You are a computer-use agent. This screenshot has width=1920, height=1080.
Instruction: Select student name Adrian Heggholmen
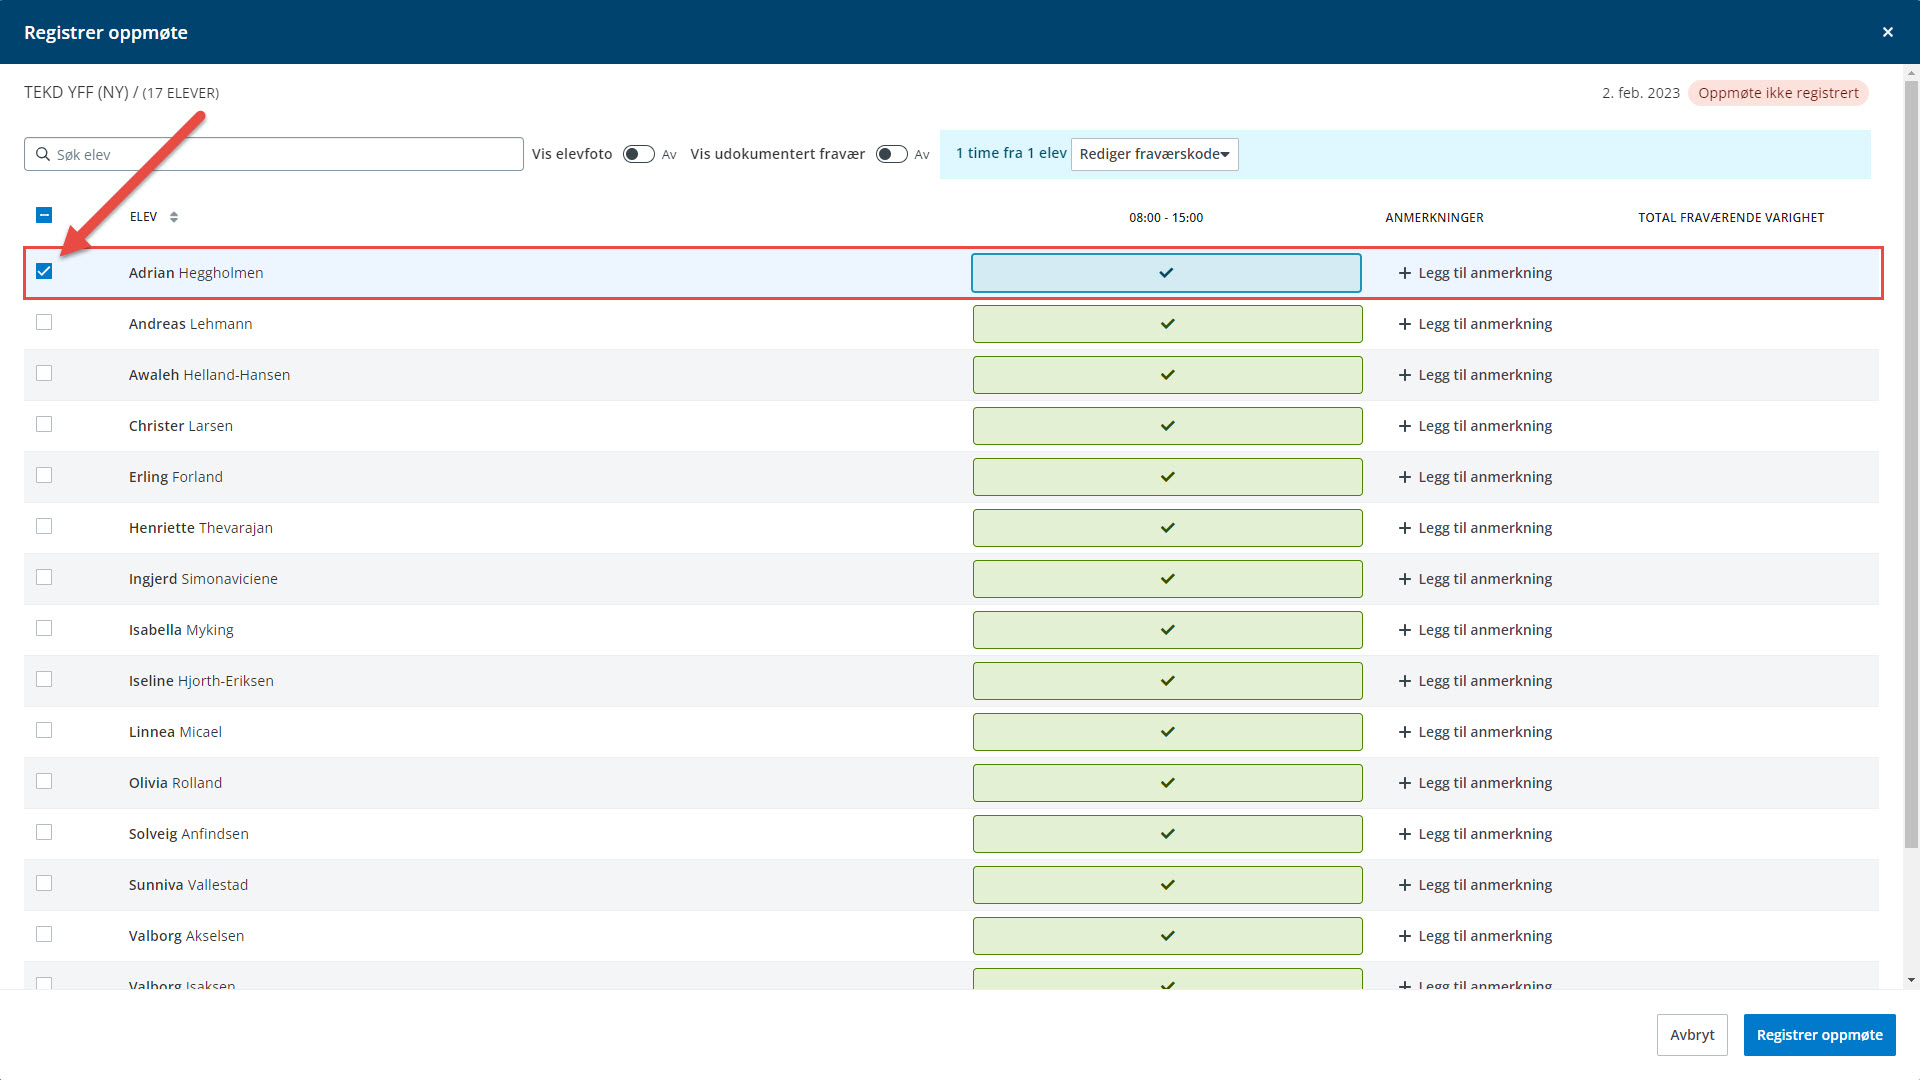(x=196, y=273)
